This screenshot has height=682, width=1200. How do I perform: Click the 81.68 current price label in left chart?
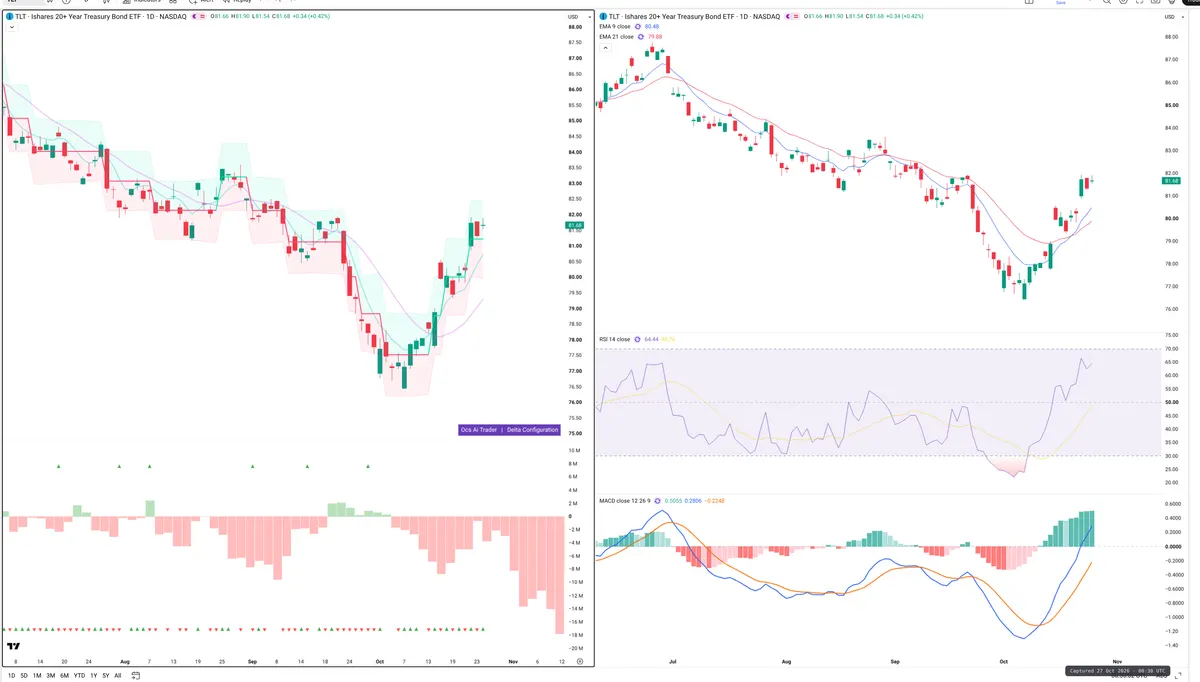573,225
